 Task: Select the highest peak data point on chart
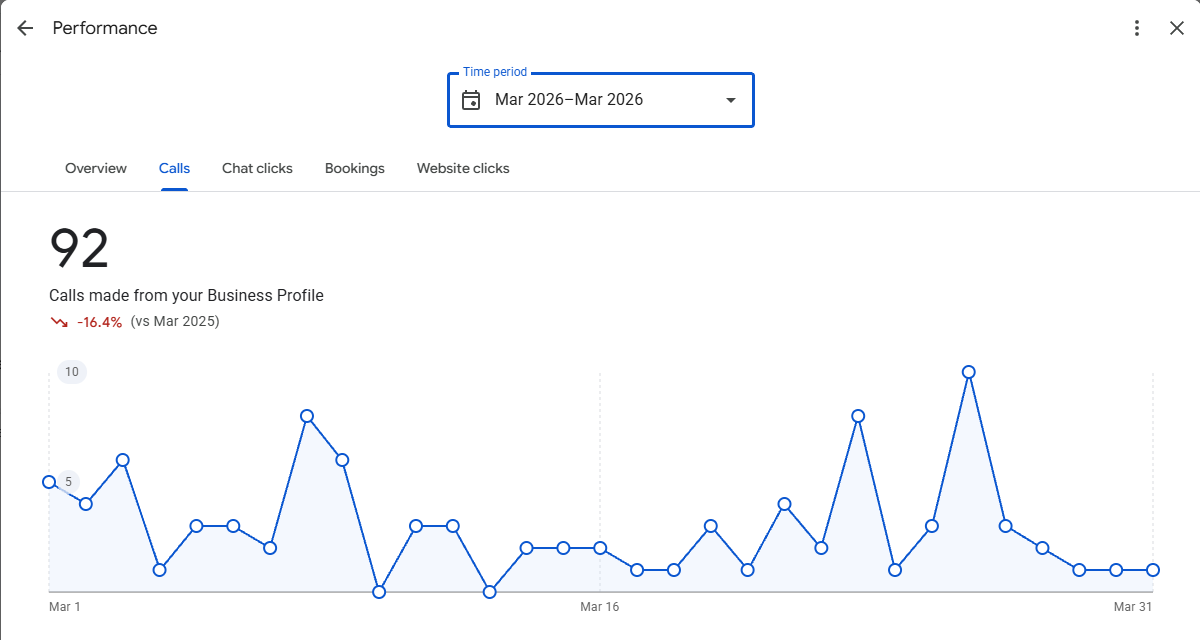968,372
